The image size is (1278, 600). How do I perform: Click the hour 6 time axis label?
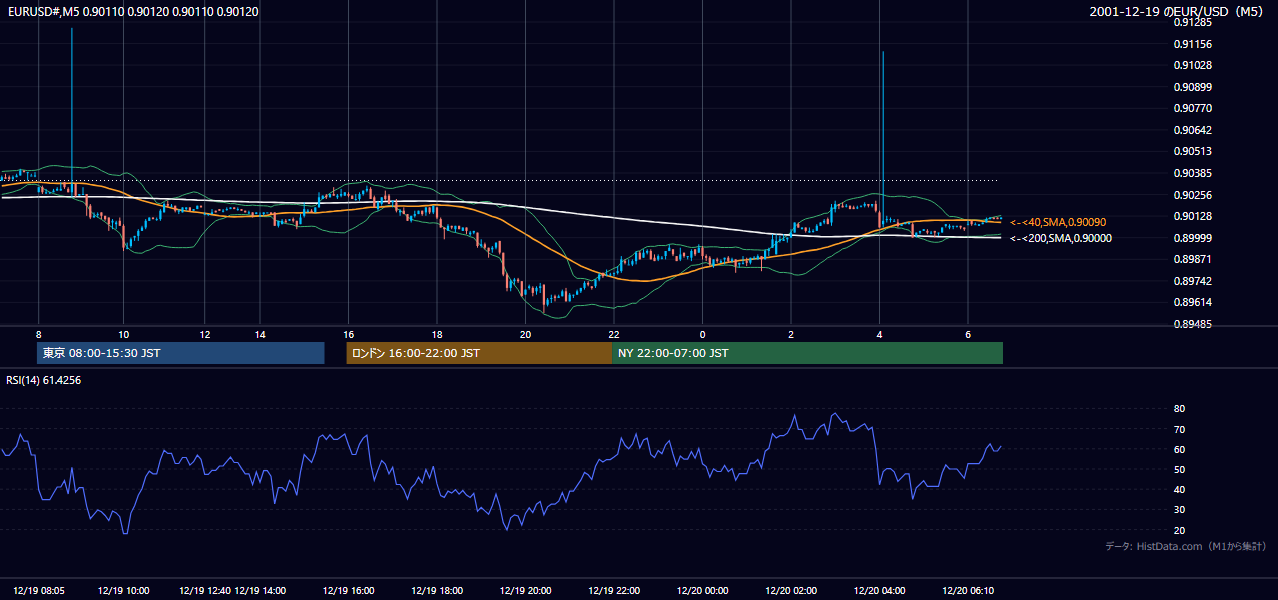click(x=967, y=334)
